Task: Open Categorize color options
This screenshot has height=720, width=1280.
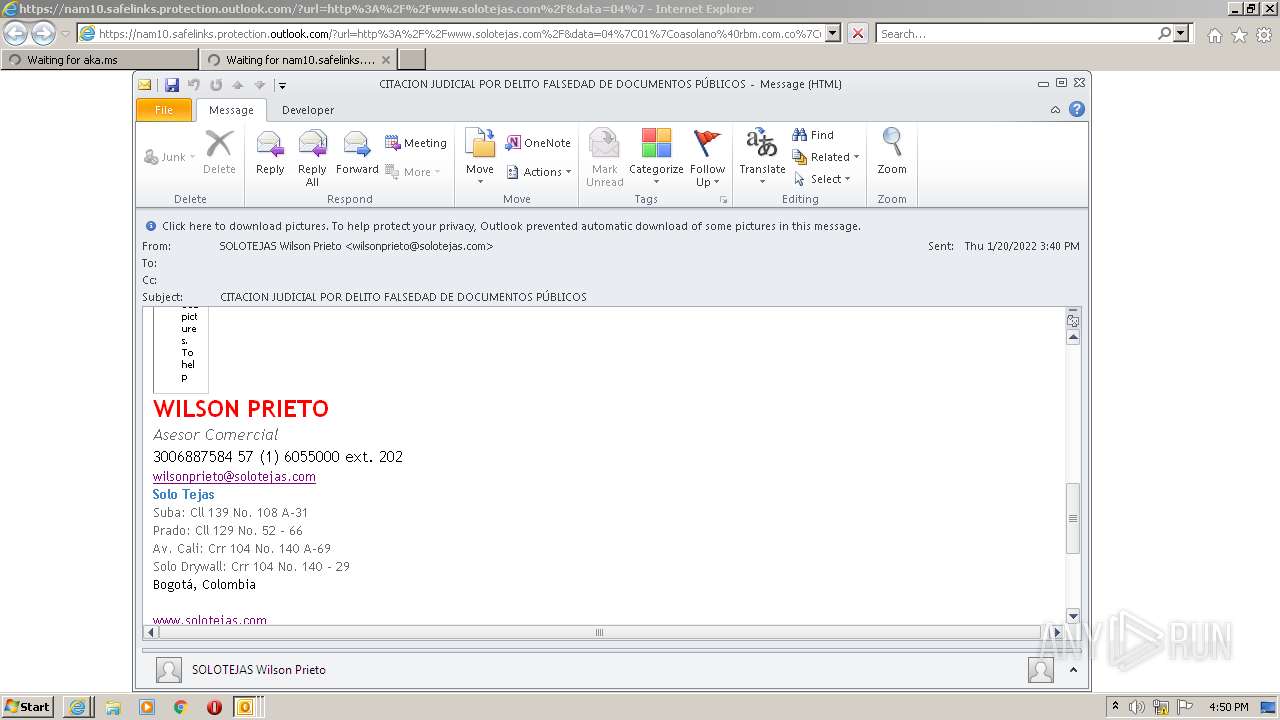Action: [x=656, y=158]
